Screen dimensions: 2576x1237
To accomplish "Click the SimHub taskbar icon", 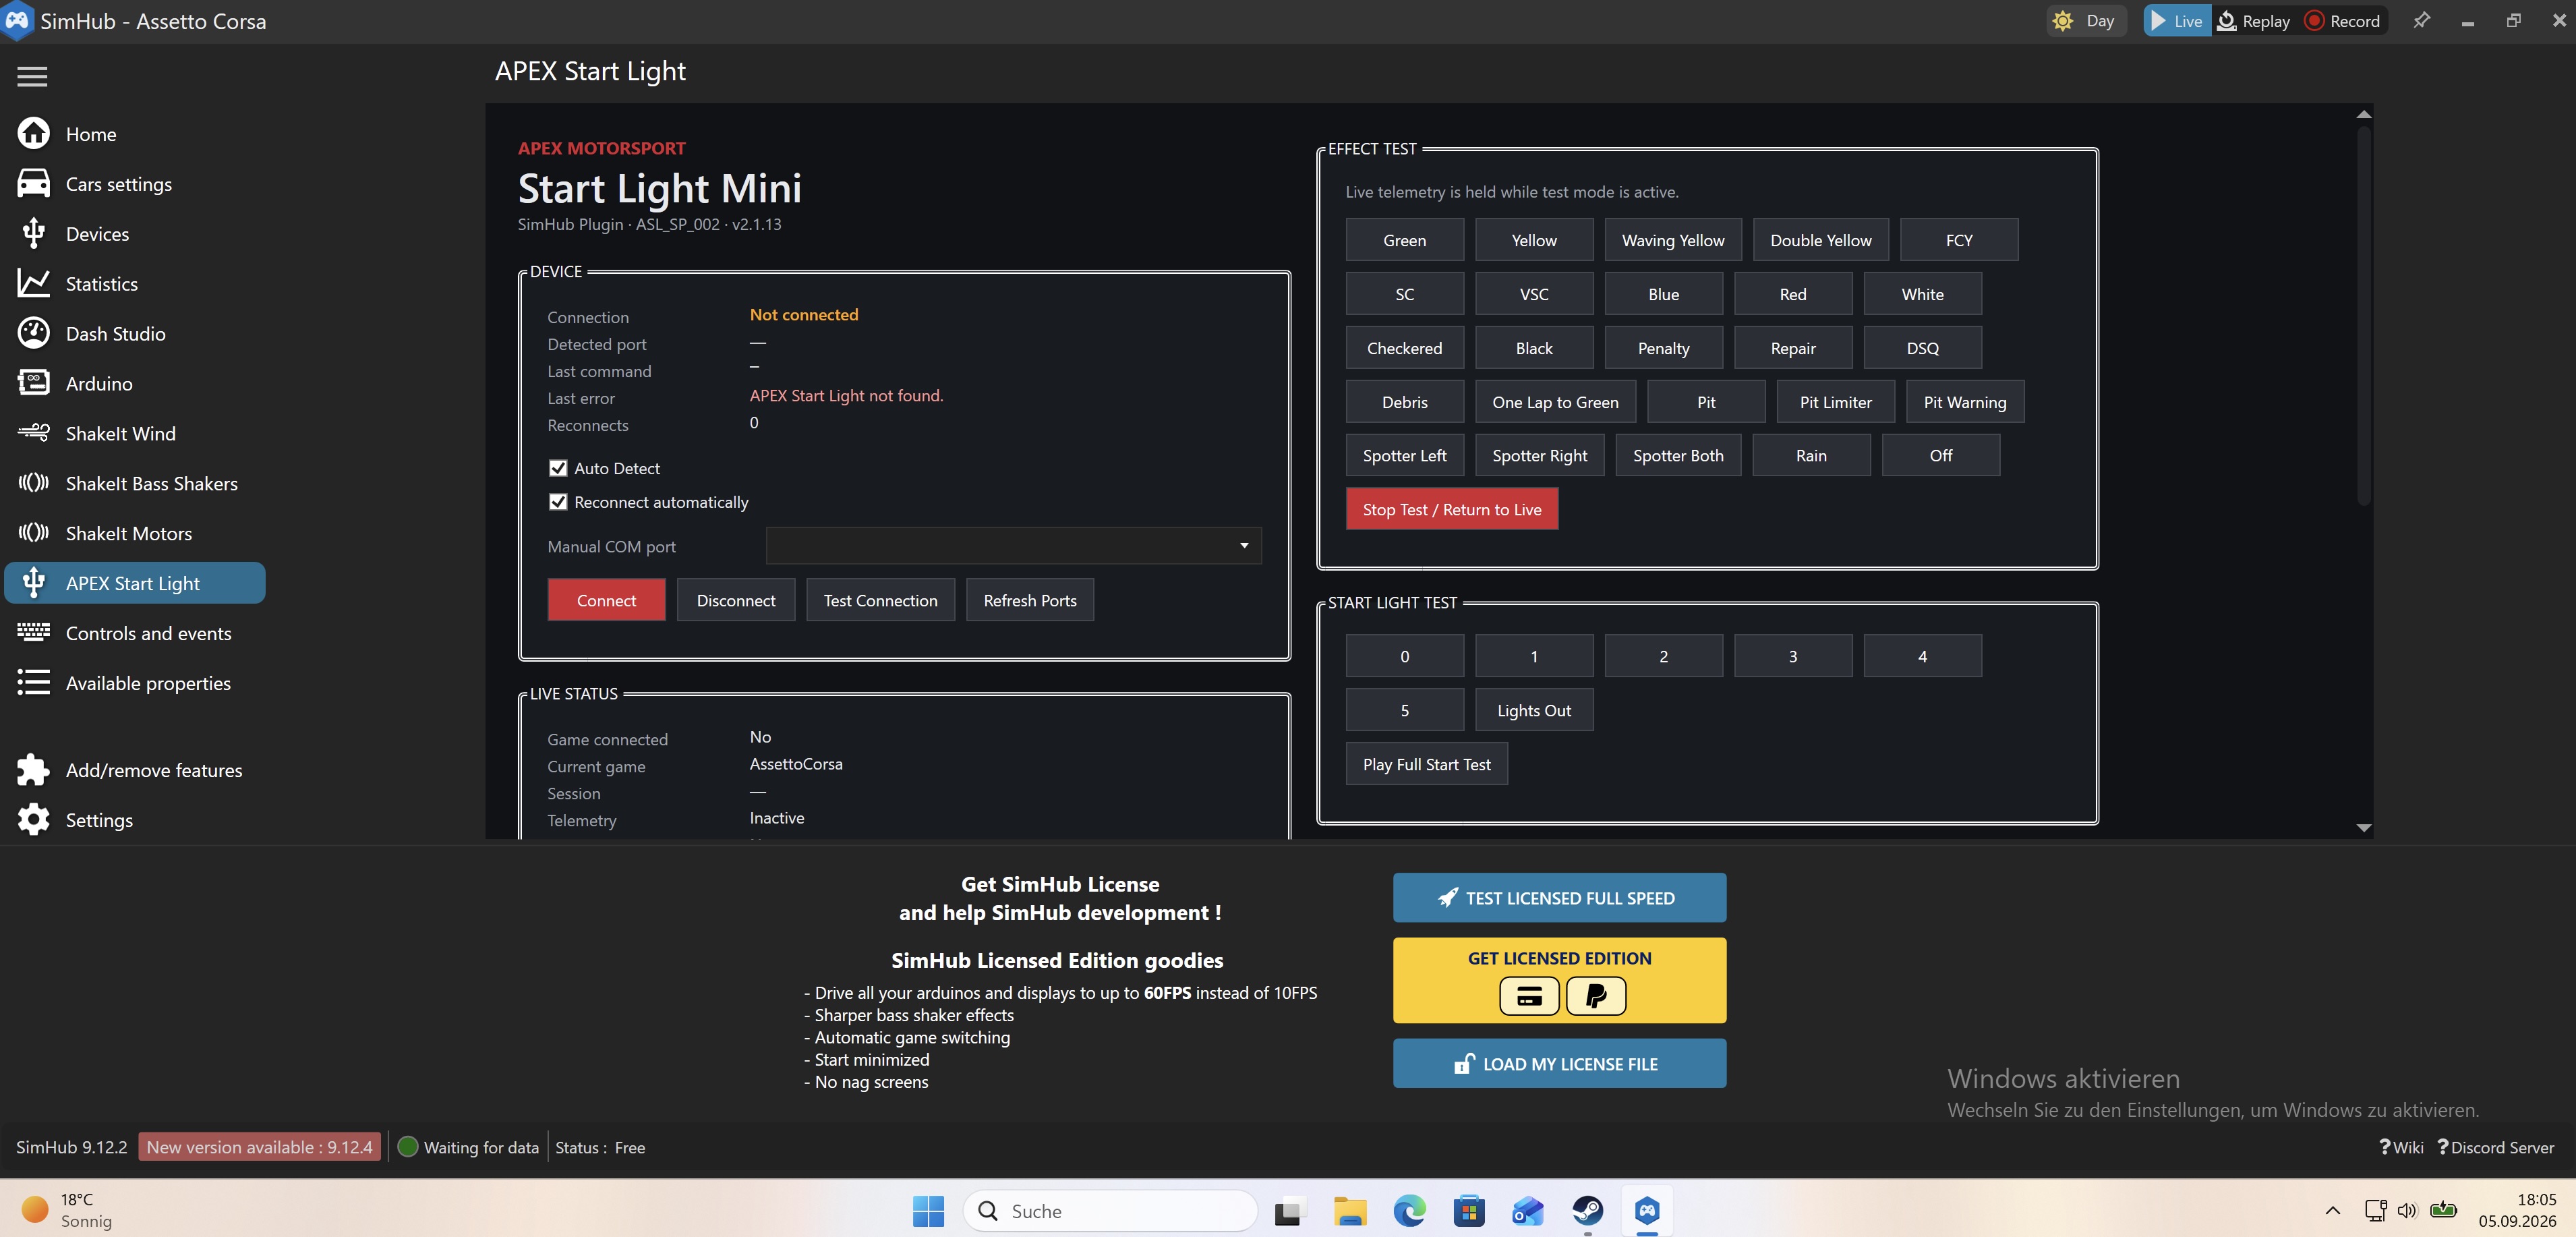I will (x=1647, y=1211).
